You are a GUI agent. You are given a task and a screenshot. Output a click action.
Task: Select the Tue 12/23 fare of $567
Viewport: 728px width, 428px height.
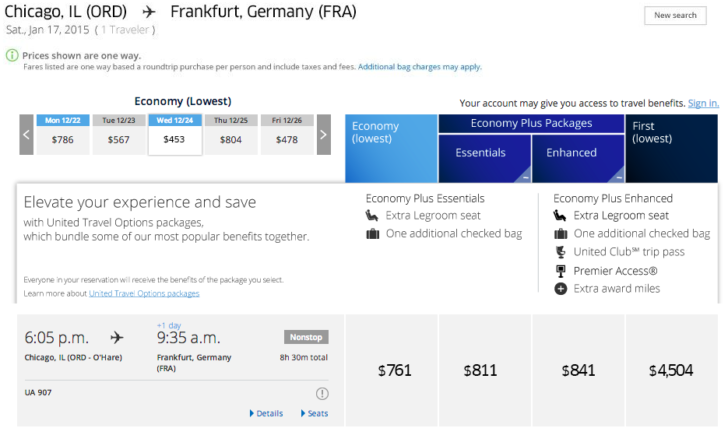(x=119, y=135)
